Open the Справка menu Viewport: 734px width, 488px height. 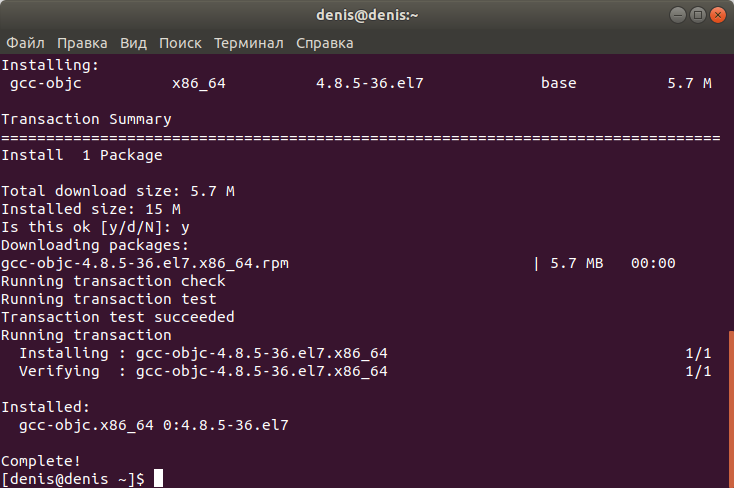[x=324, y=43]
